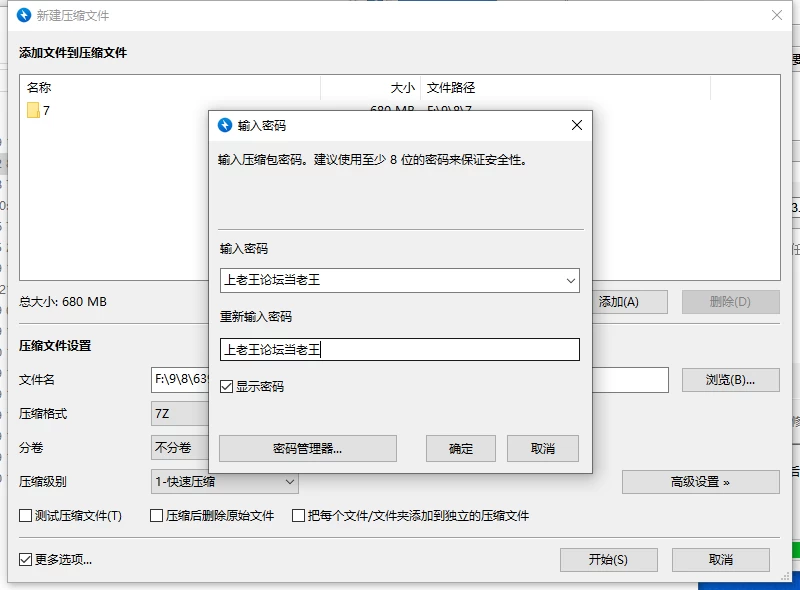Close the 新建压缩文件 window
This screenshot has height=590, width=800.
point(777,15)
